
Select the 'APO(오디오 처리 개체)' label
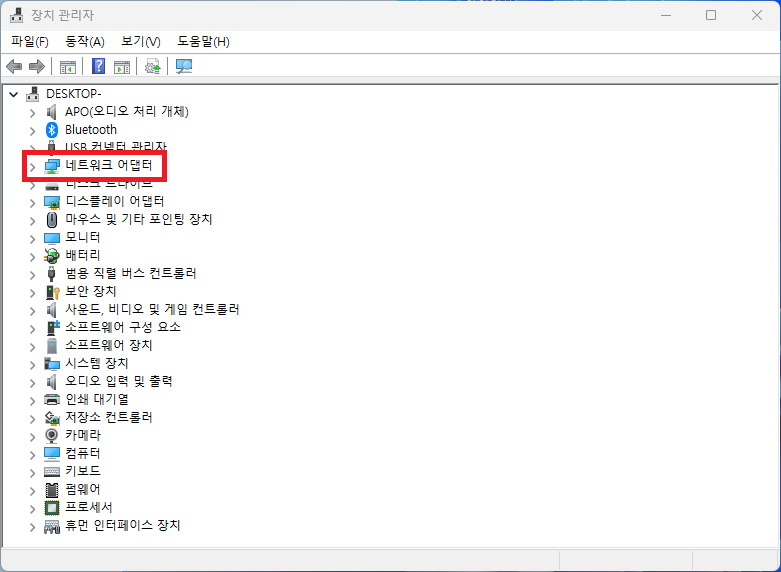pos(127,112)
